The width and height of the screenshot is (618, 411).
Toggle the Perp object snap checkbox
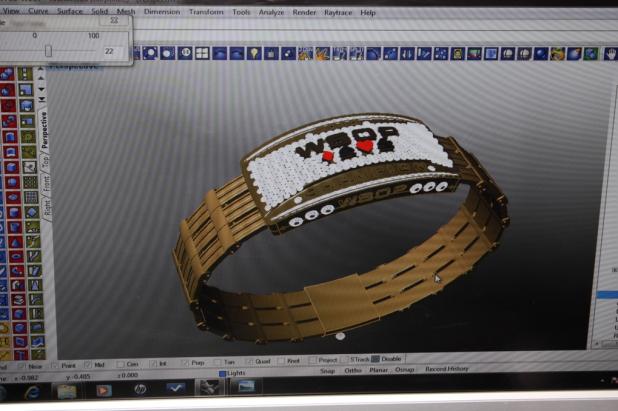185,363
